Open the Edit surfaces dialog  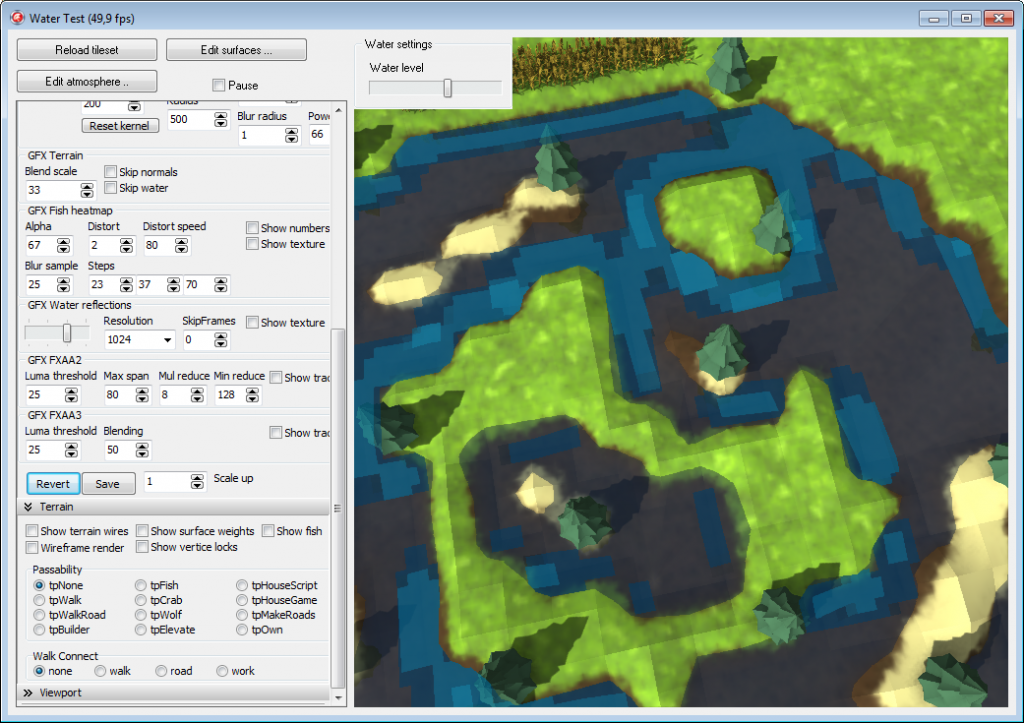click(x=236, y=50)
